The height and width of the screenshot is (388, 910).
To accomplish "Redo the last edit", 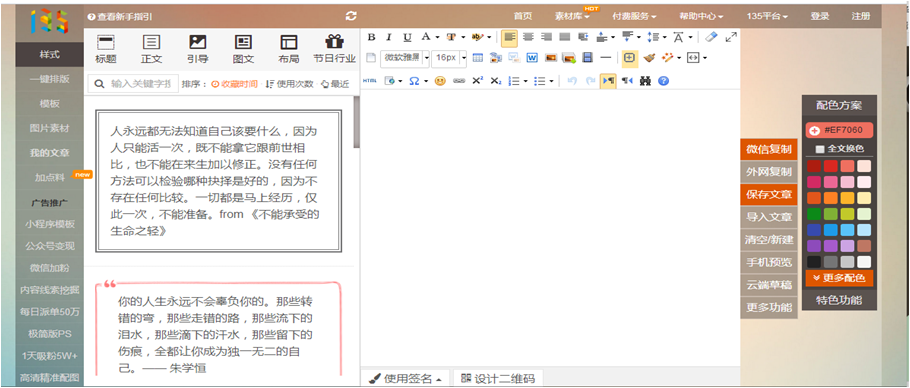I will pyautogui.click(x=590, y=81).
